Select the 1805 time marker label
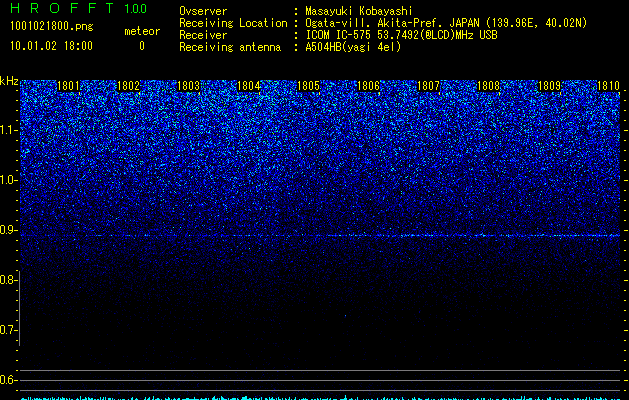The image size is (629, 400). [308, 86]
